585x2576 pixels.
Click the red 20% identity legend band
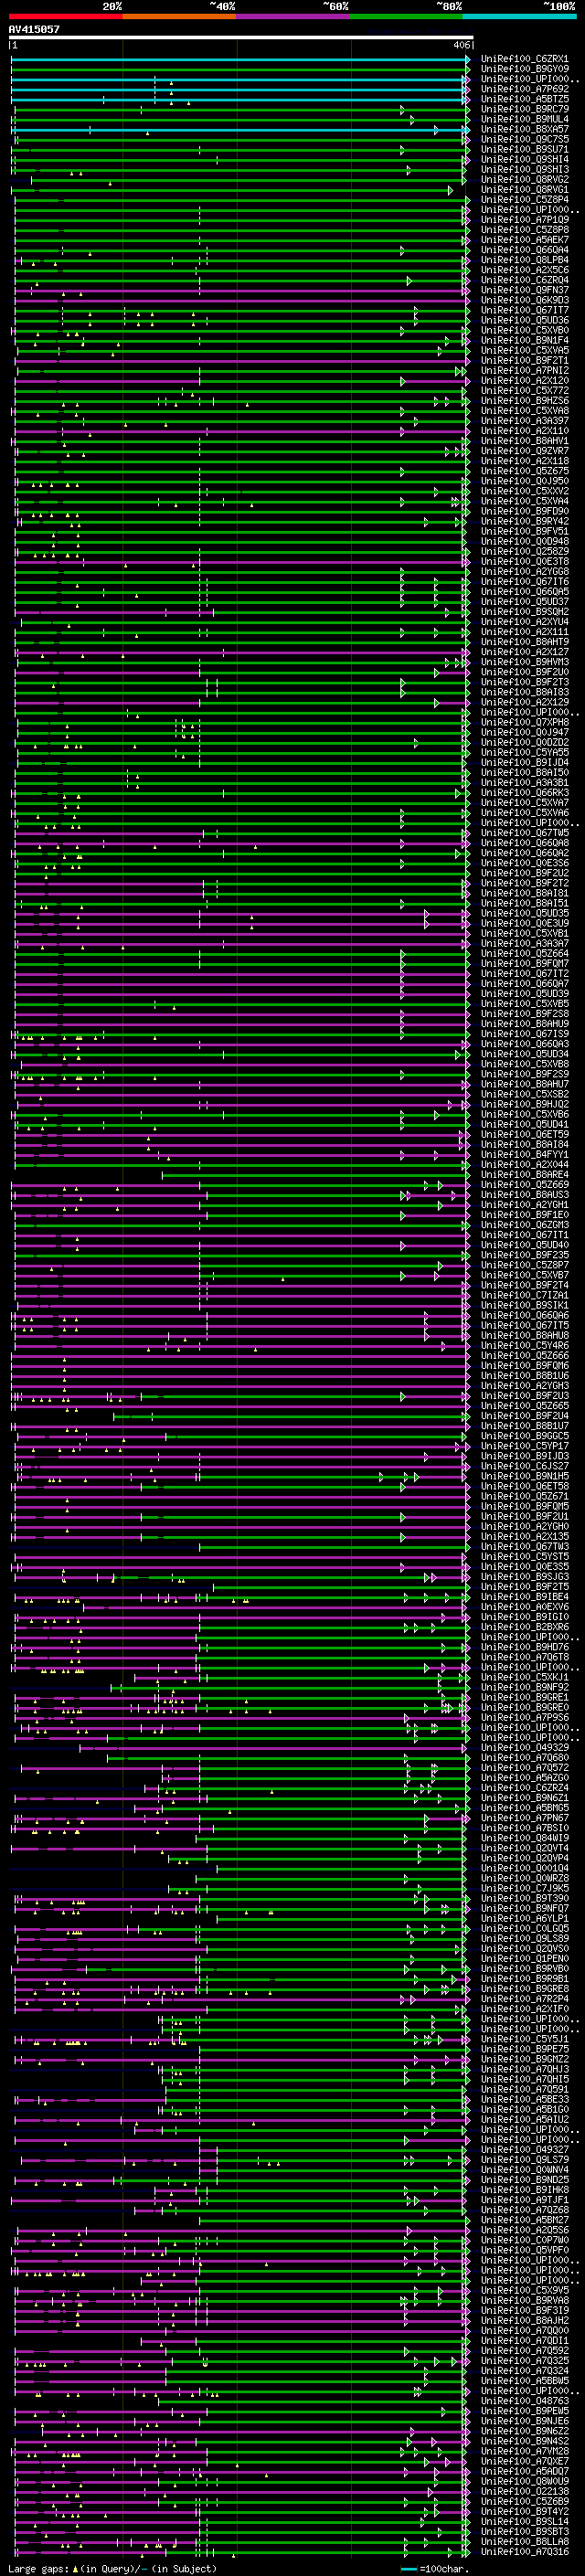click(x=66, y=16)
